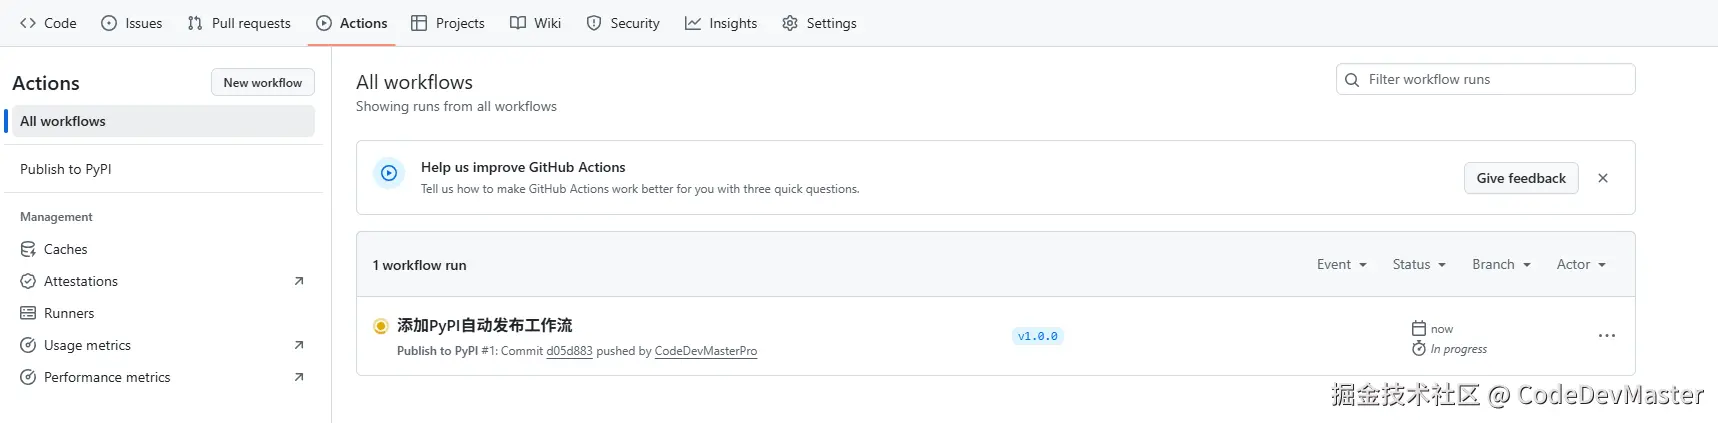Open Usage metrics in sidebar
The width and height of the screenshot is (1718, 423).
coord(87,345)
